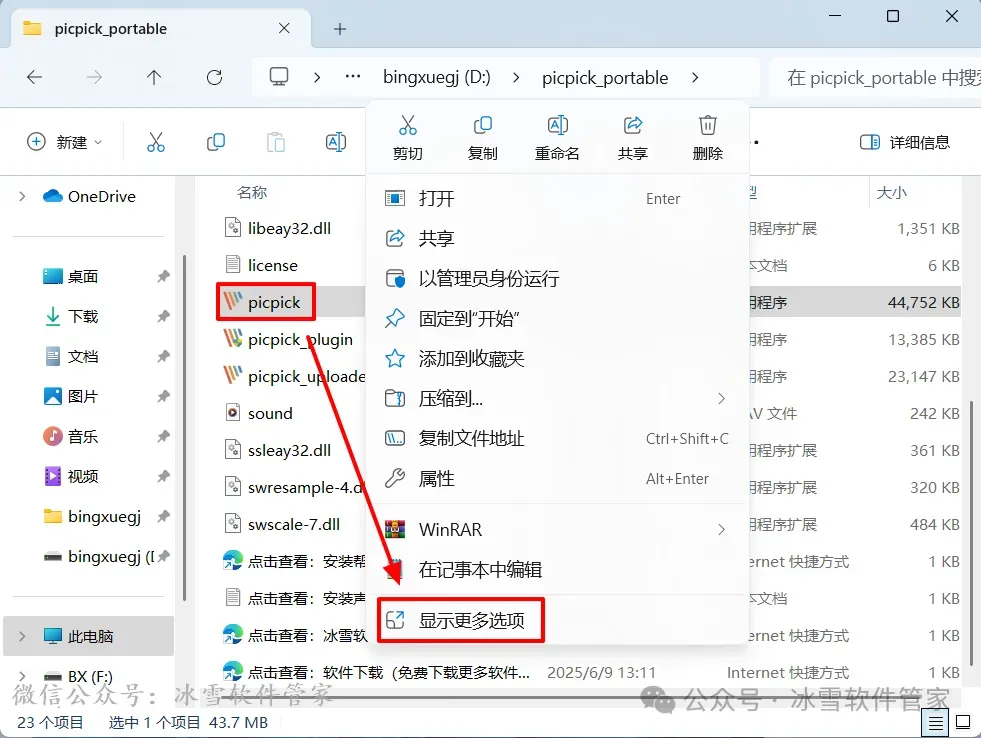
Task: Sort by the 大小 column header
Action: (892, 193)
